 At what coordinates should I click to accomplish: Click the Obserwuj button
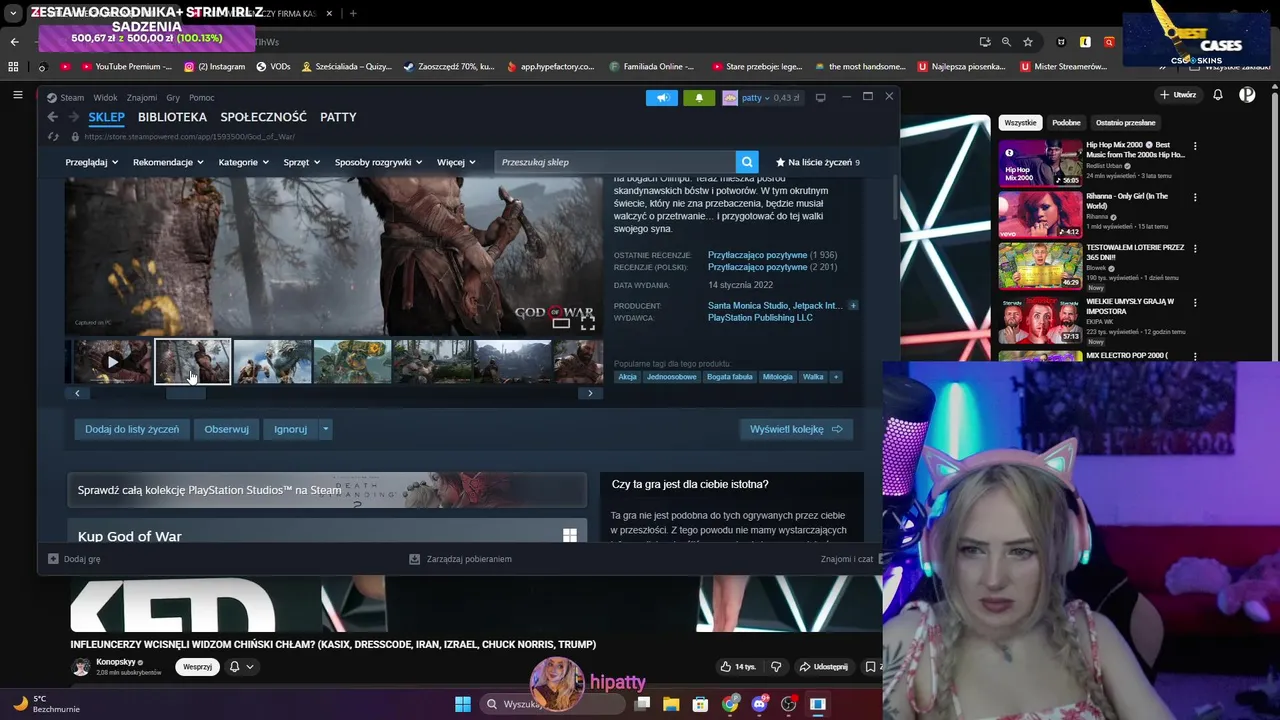coord(226,429)
